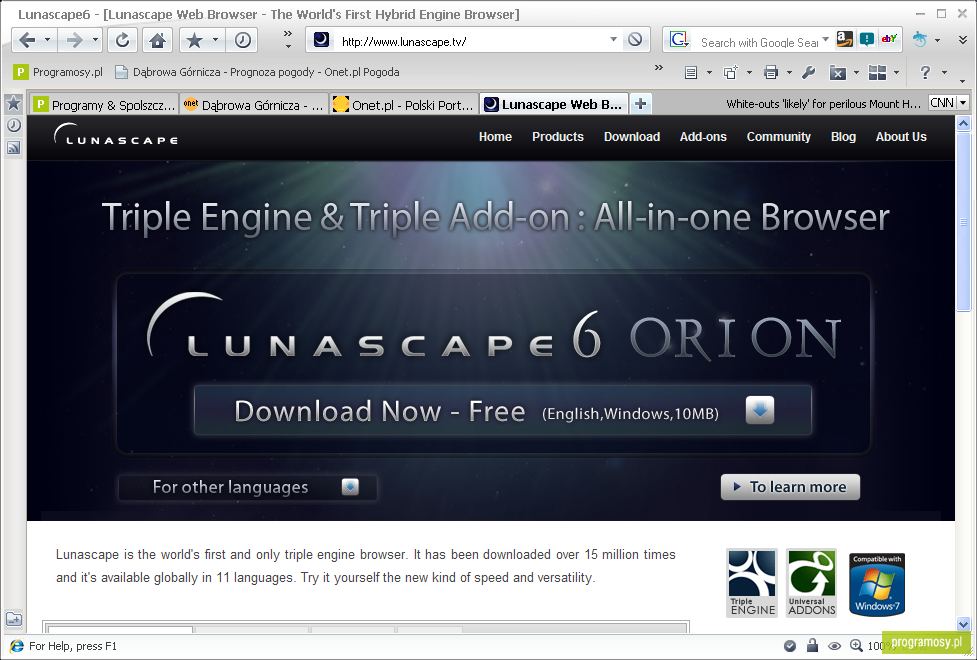The image size is (977, 660).
Task: Open a new tab with plus button
Action: pos(641,103)
